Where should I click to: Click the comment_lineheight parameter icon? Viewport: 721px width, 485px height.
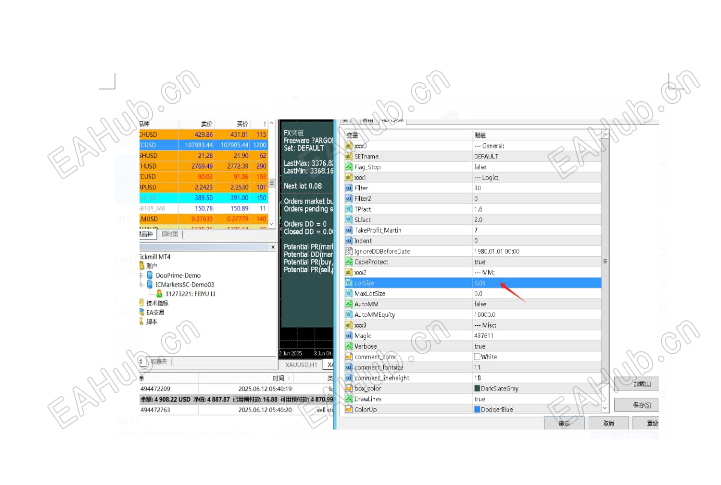(349, 378)
